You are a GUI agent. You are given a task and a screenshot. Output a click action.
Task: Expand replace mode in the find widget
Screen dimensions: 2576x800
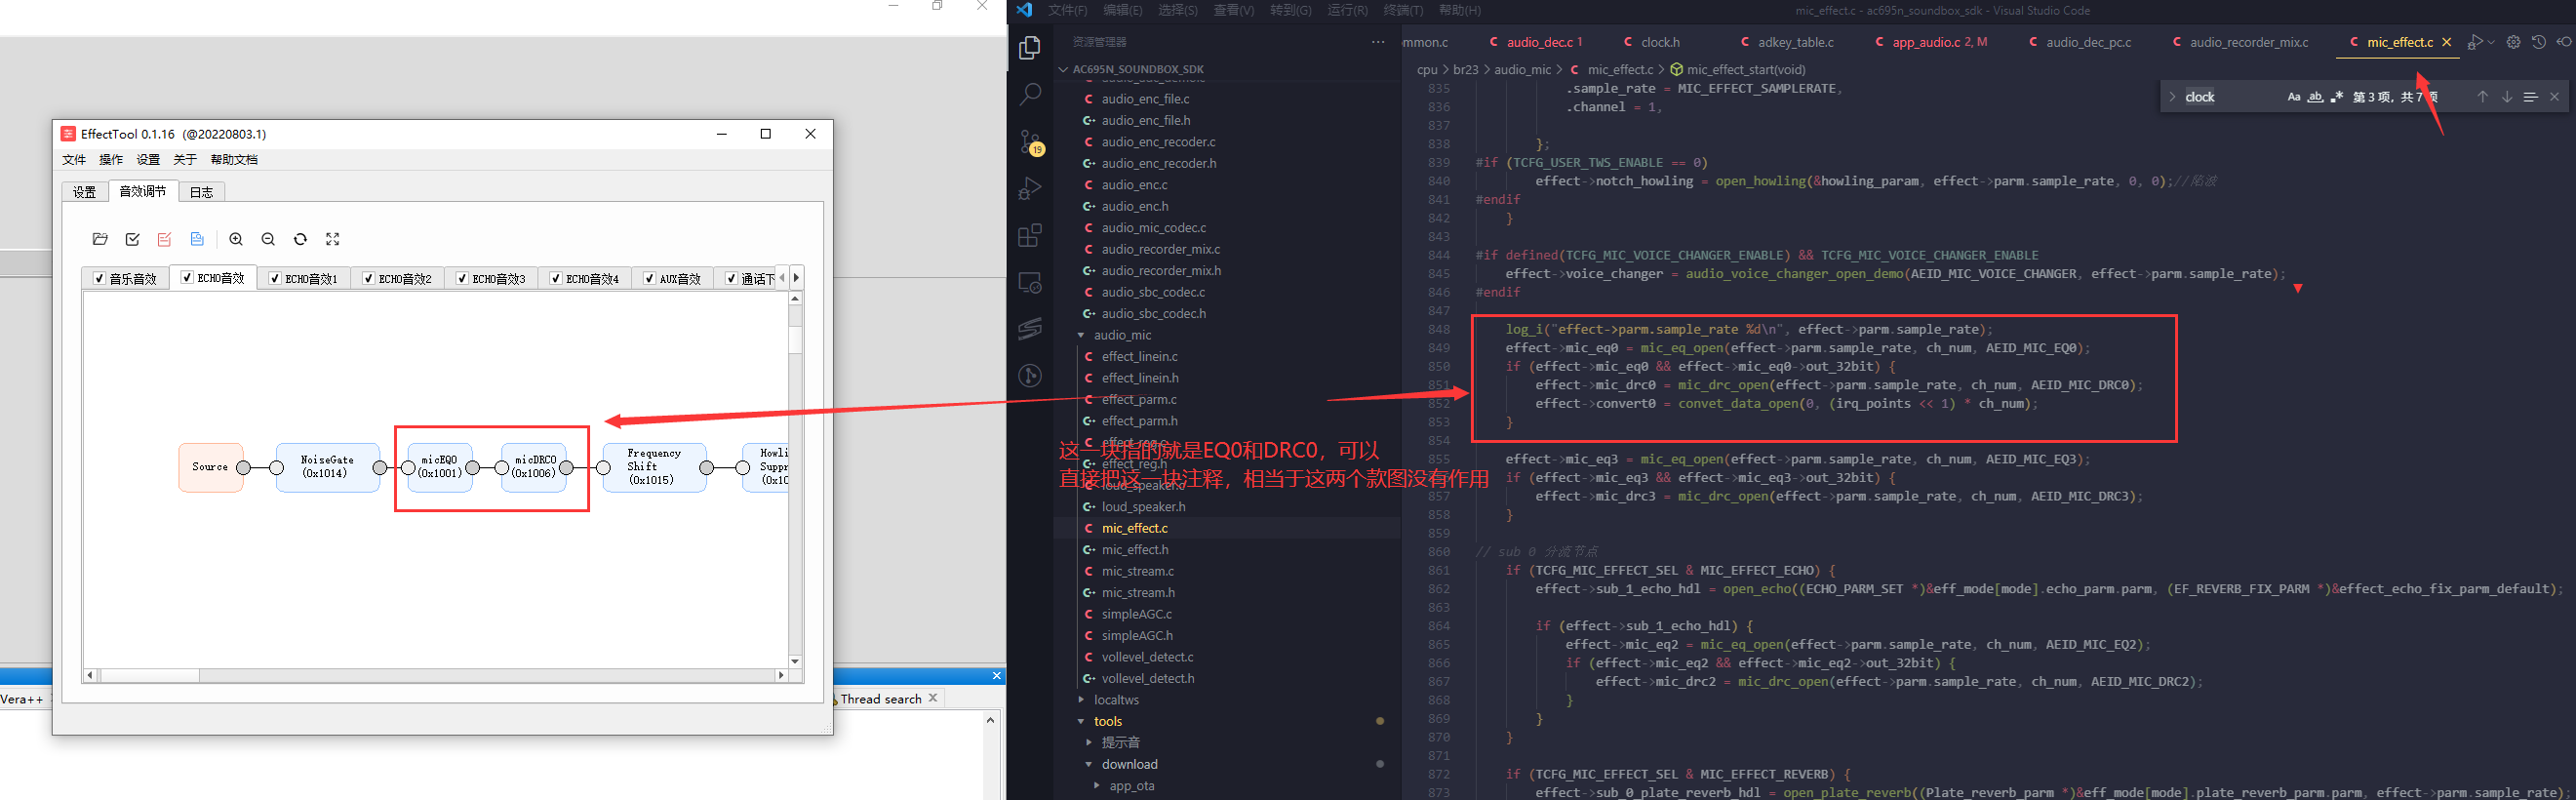(x=2172, y=97)
